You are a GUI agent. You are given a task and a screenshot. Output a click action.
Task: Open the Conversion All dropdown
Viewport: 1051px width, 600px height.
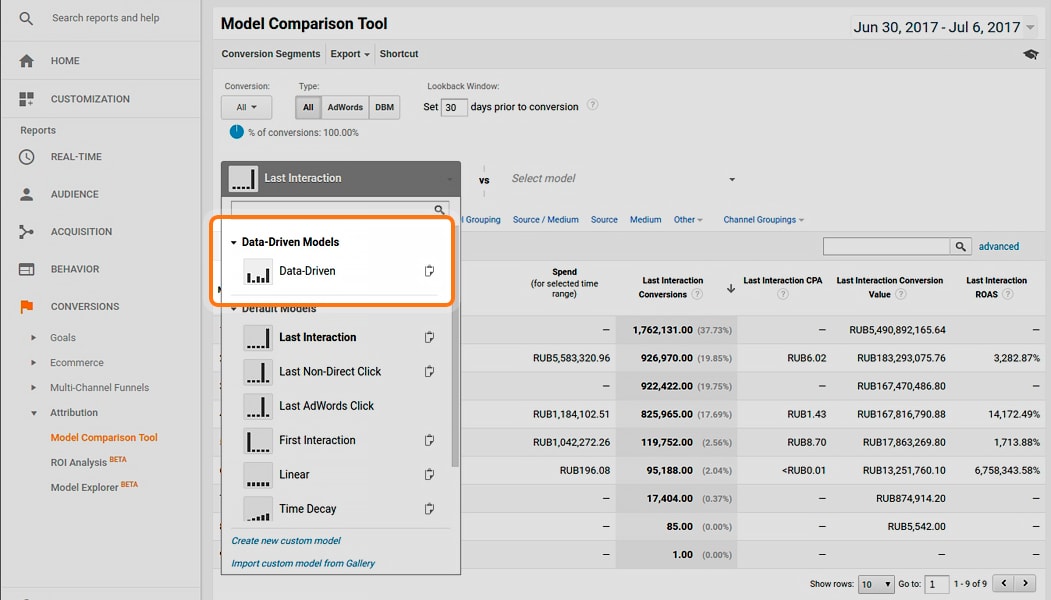(x=247, y=107)
